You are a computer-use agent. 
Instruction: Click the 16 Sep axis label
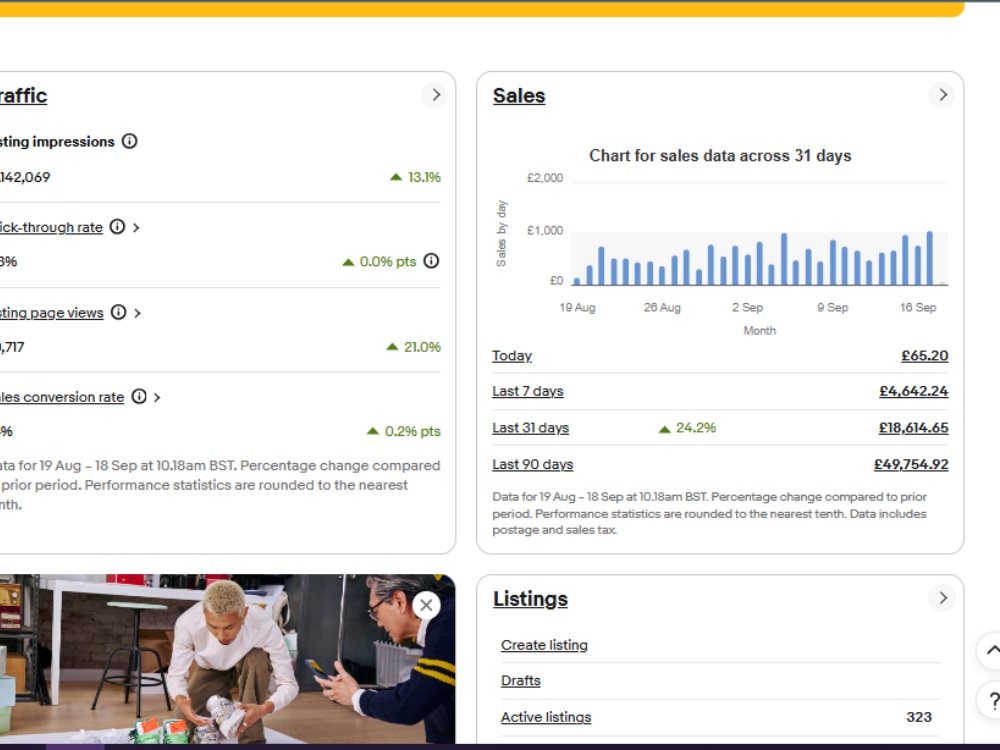point(918,307)
